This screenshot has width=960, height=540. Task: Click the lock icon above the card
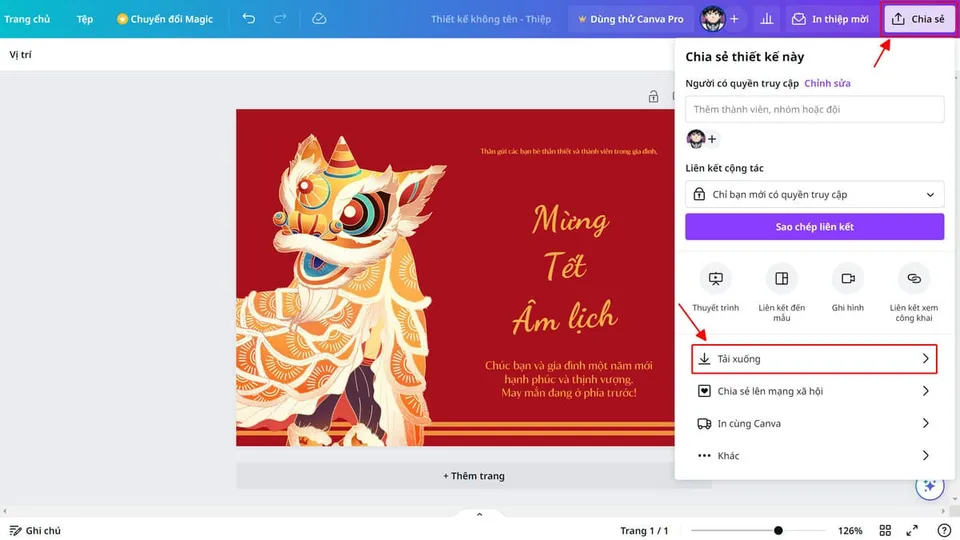click(x=653, y=96)
